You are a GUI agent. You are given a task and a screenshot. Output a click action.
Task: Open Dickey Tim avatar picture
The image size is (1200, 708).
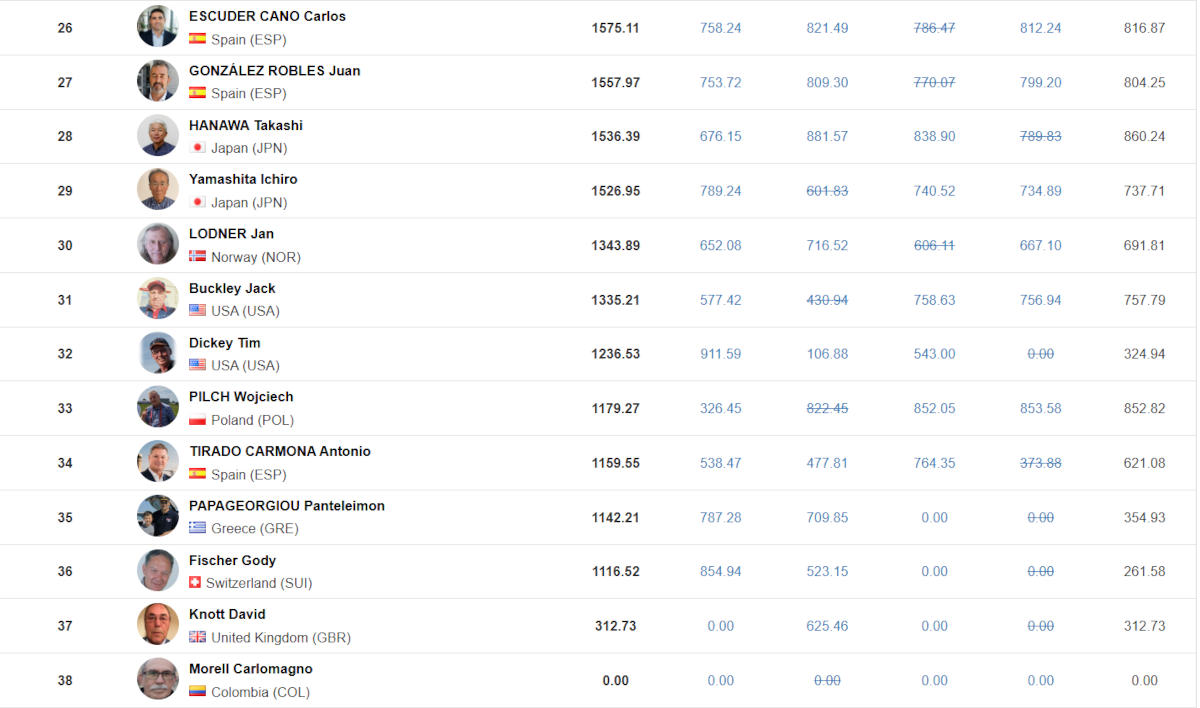[158, 353]
